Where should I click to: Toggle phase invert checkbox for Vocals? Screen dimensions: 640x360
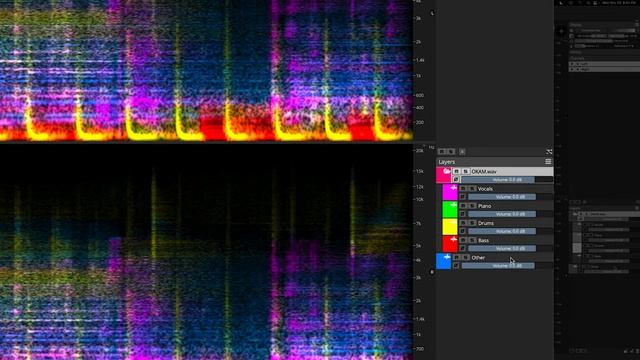click(462, 197)
